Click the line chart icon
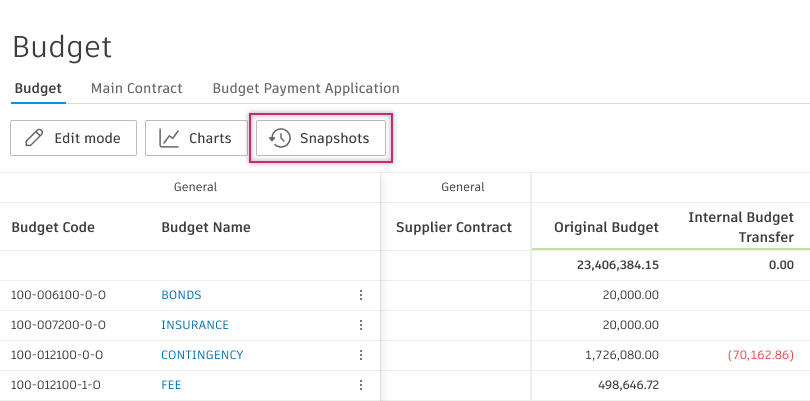Viewport: 810px width, 401px height. (x=170, y=139)
